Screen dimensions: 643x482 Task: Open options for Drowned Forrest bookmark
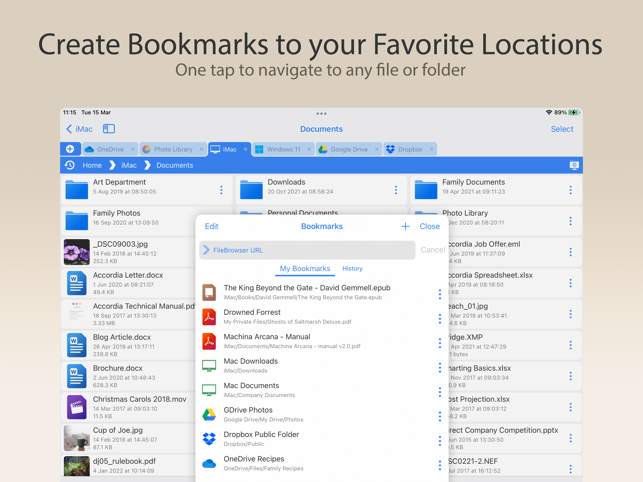[x=440, y=318]
